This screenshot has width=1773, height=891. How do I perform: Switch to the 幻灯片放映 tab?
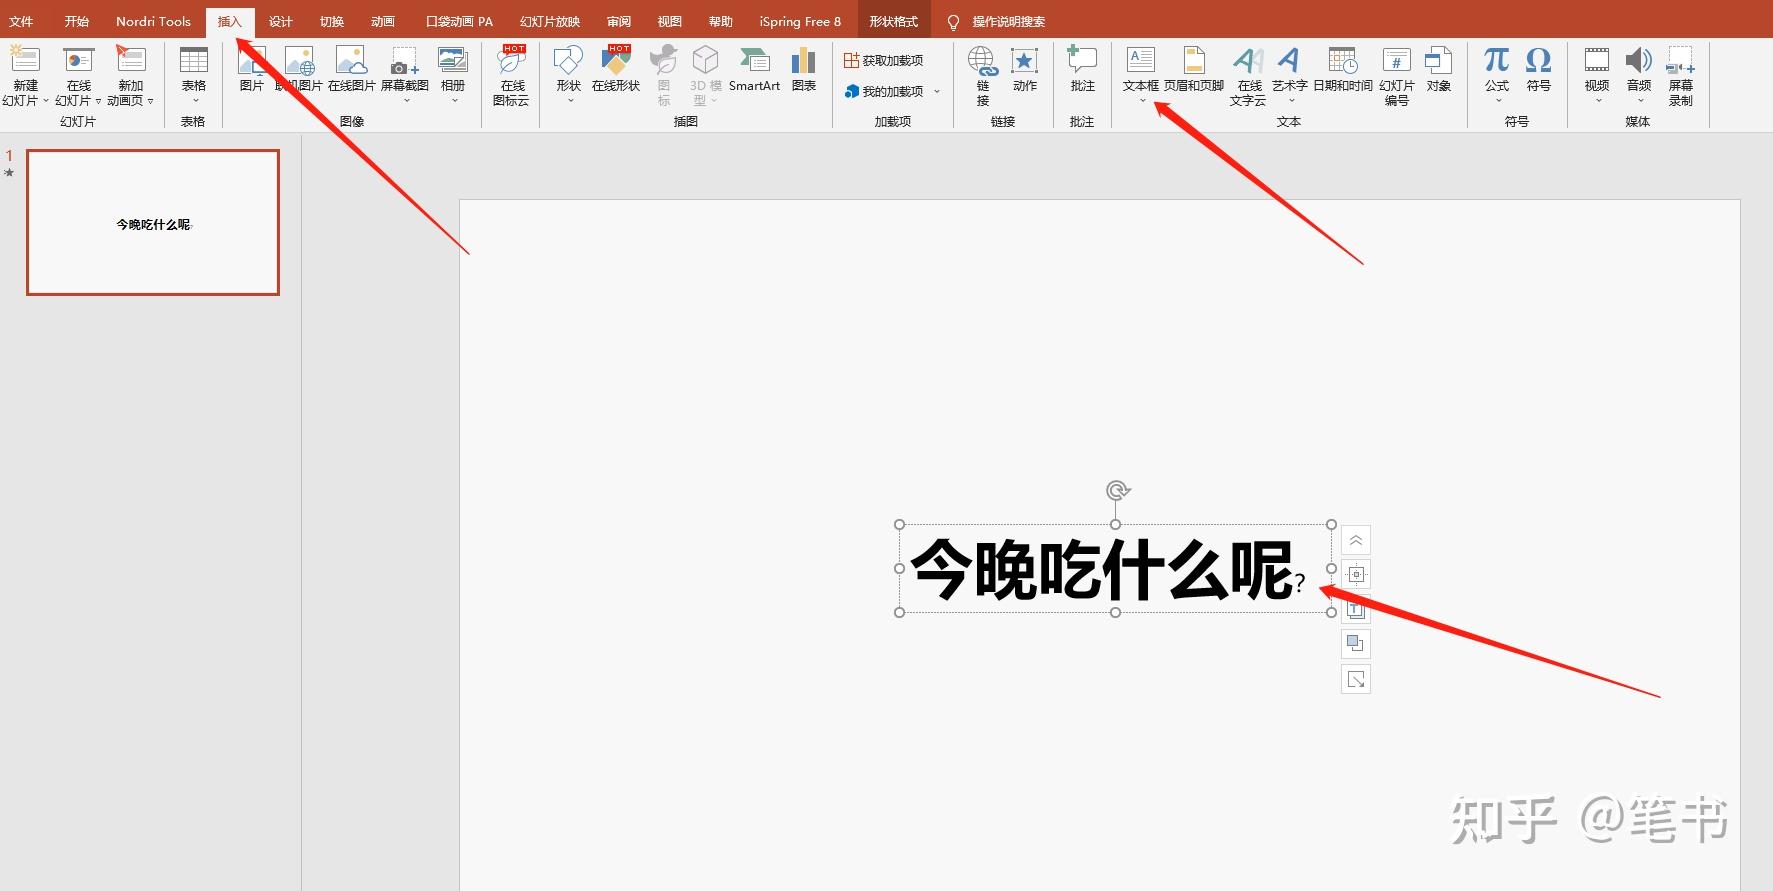(x=550, y=21)
